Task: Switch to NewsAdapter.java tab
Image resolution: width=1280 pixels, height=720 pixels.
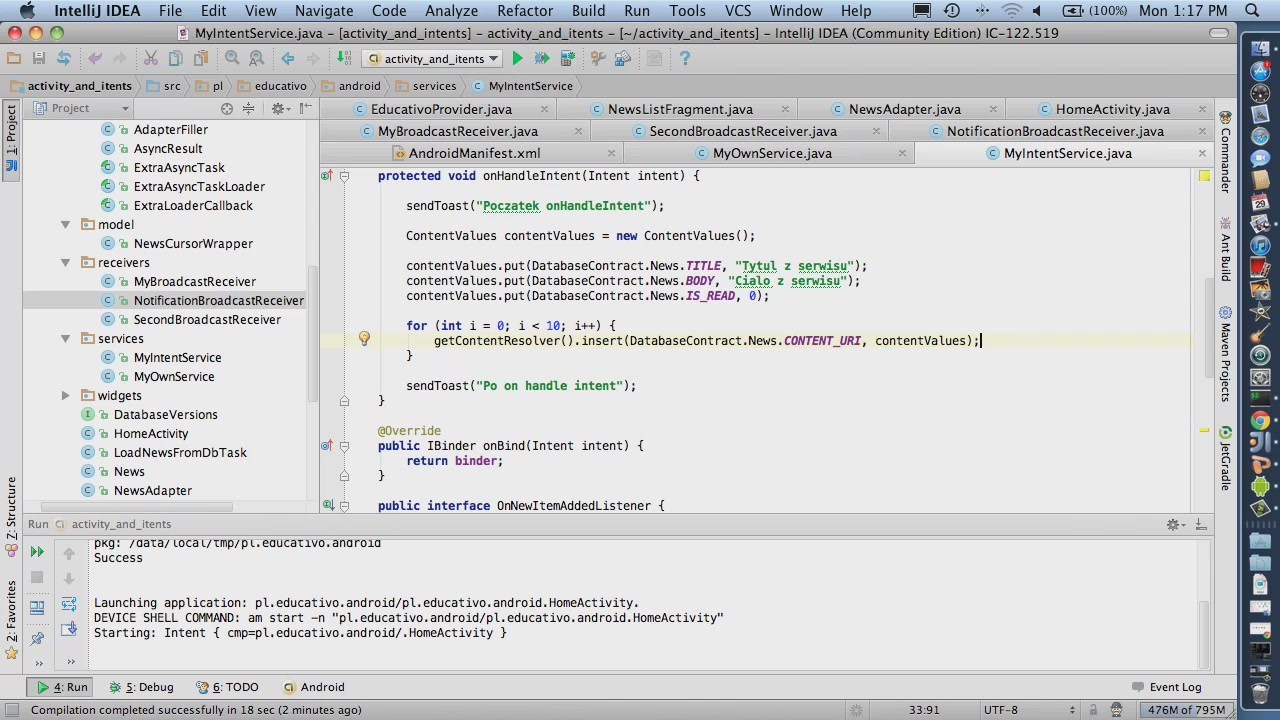Action: pyautogui.click(x=904, y=110)
